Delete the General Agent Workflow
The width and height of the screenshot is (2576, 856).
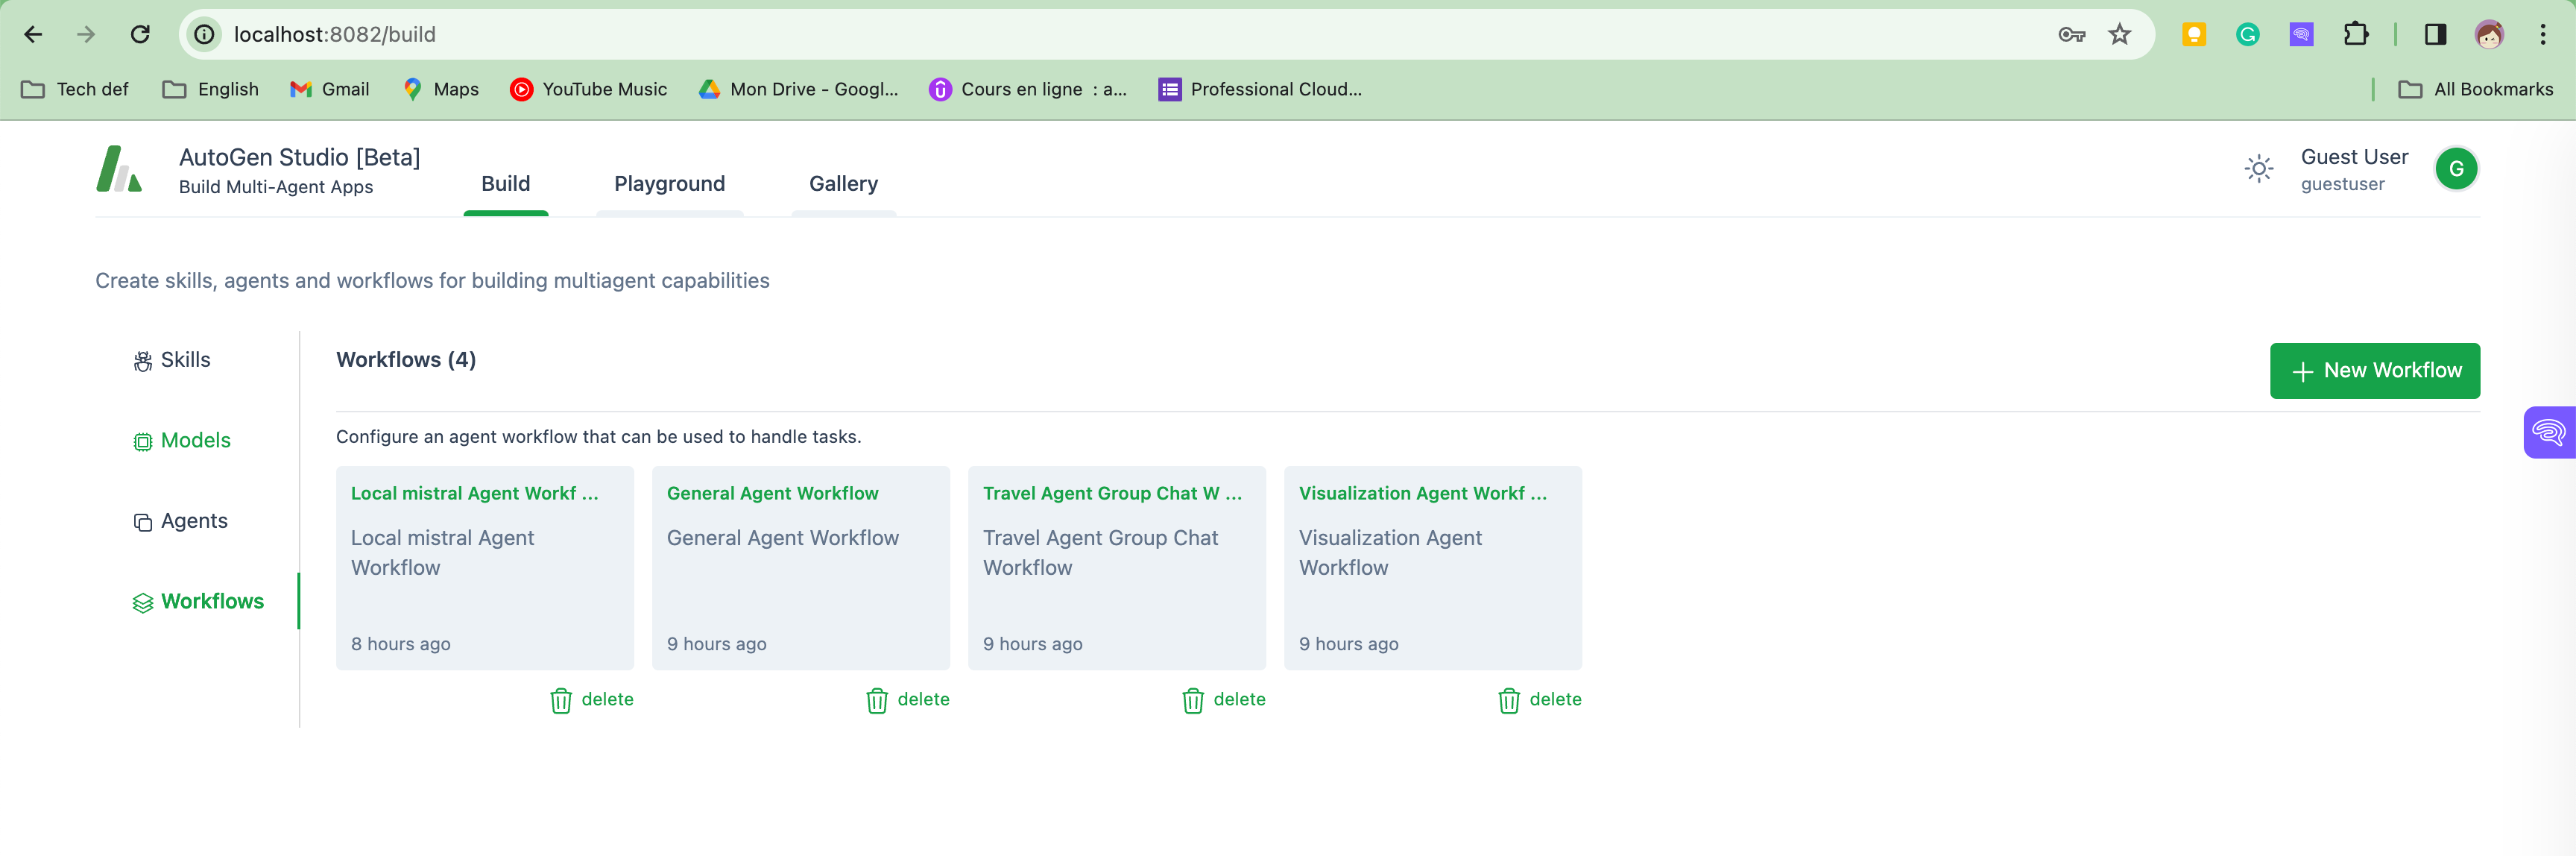click(908, 700)
